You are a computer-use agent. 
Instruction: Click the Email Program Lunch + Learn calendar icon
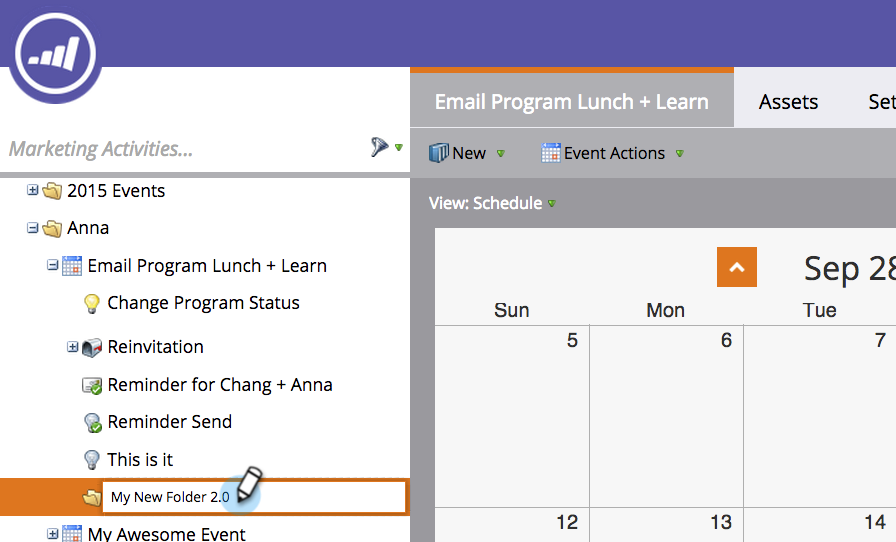pyautogui.click(x=72, y=266)
